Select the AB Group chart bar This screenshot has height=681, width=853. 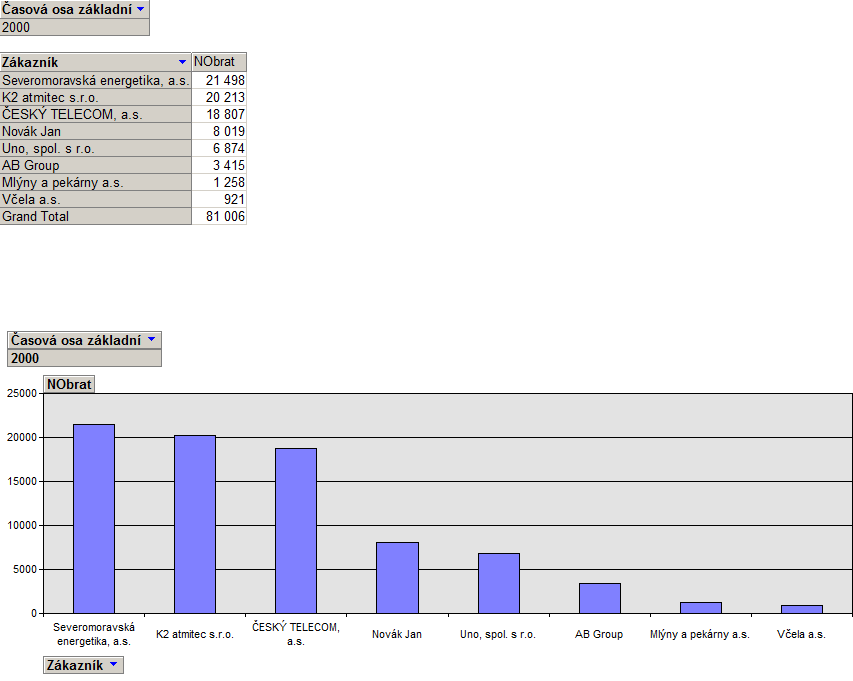[600, 598]
